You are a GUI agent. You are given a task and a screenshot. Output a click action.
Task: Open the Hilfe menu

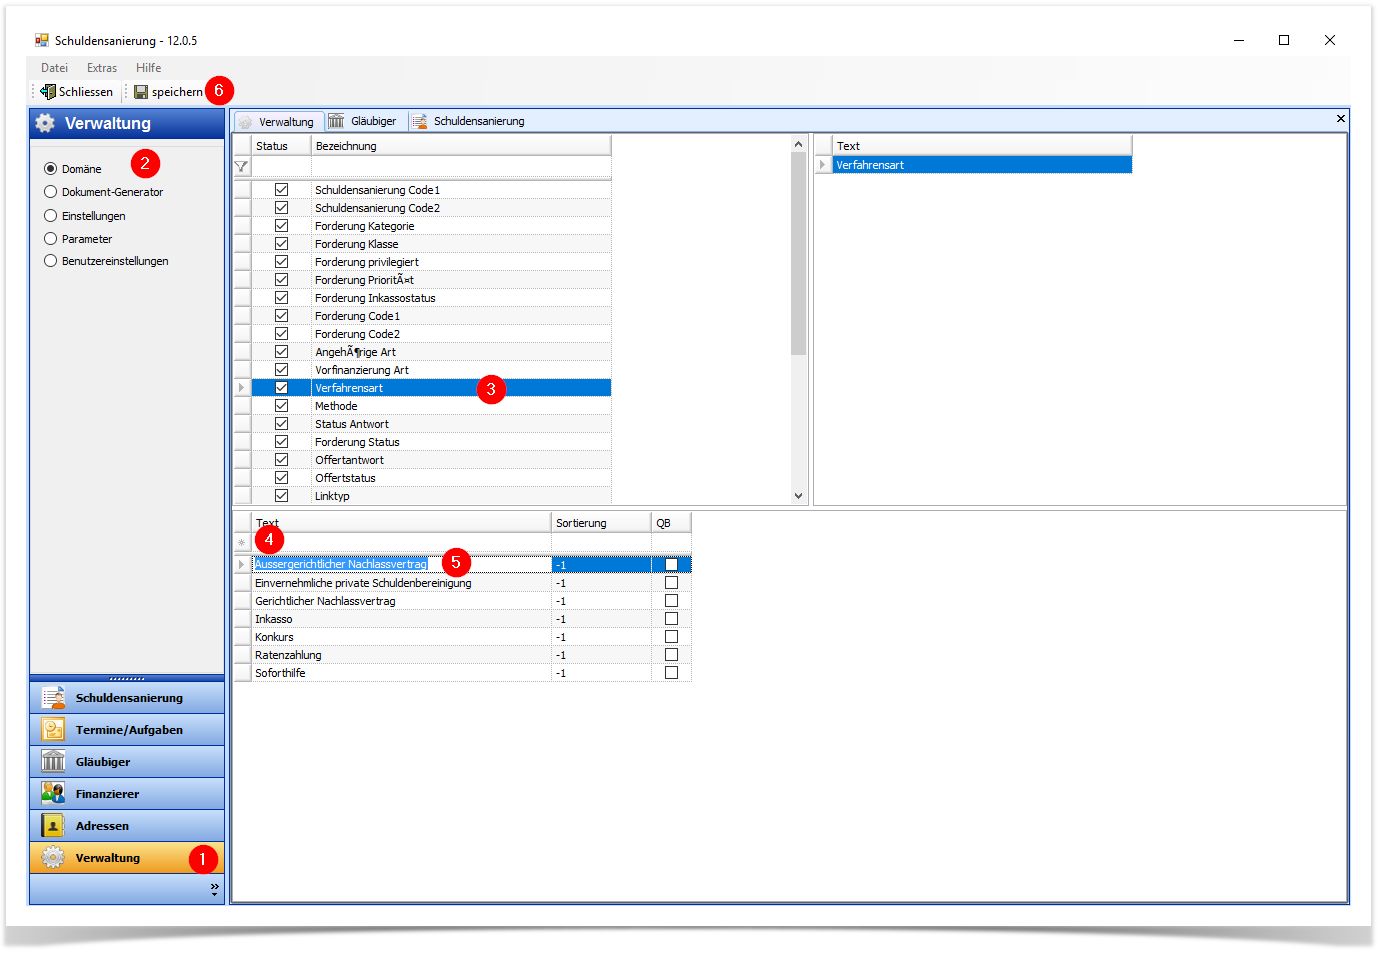[148, 68]
